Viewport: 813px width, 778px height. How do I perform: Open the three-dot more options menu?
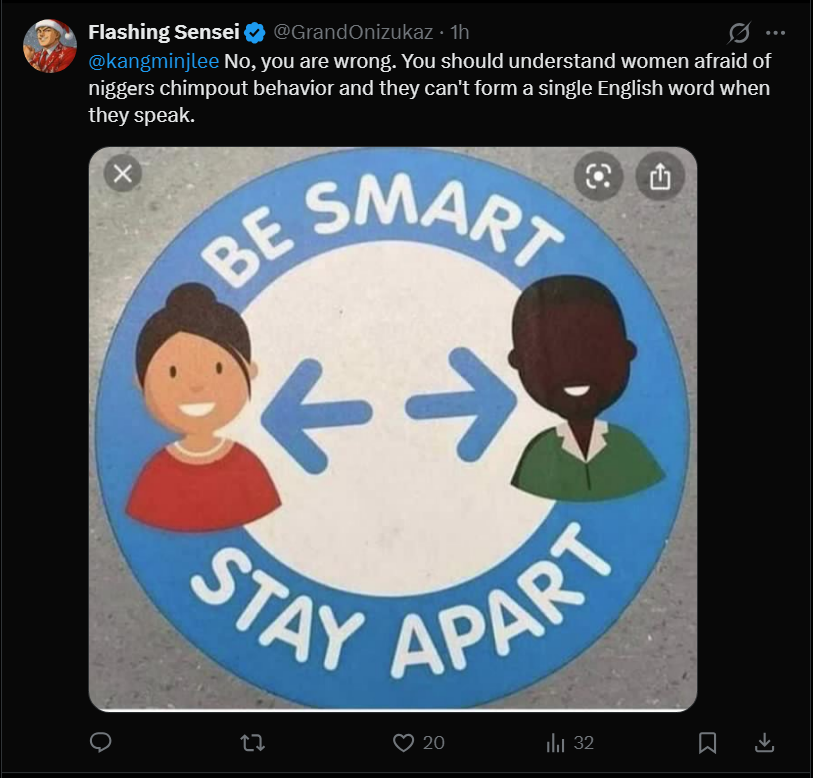(x=775, y=33)
